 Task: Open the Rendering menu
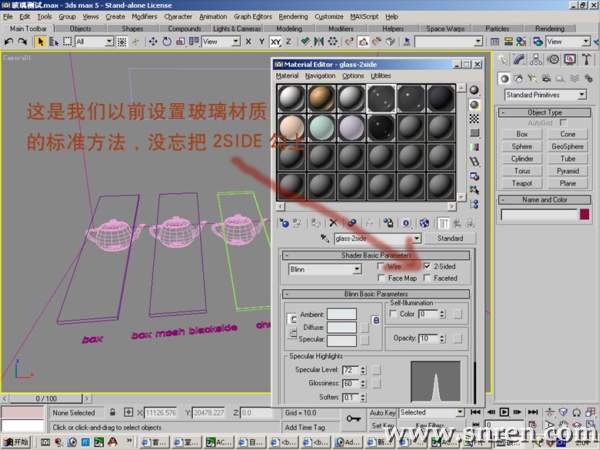coord(293,16)
